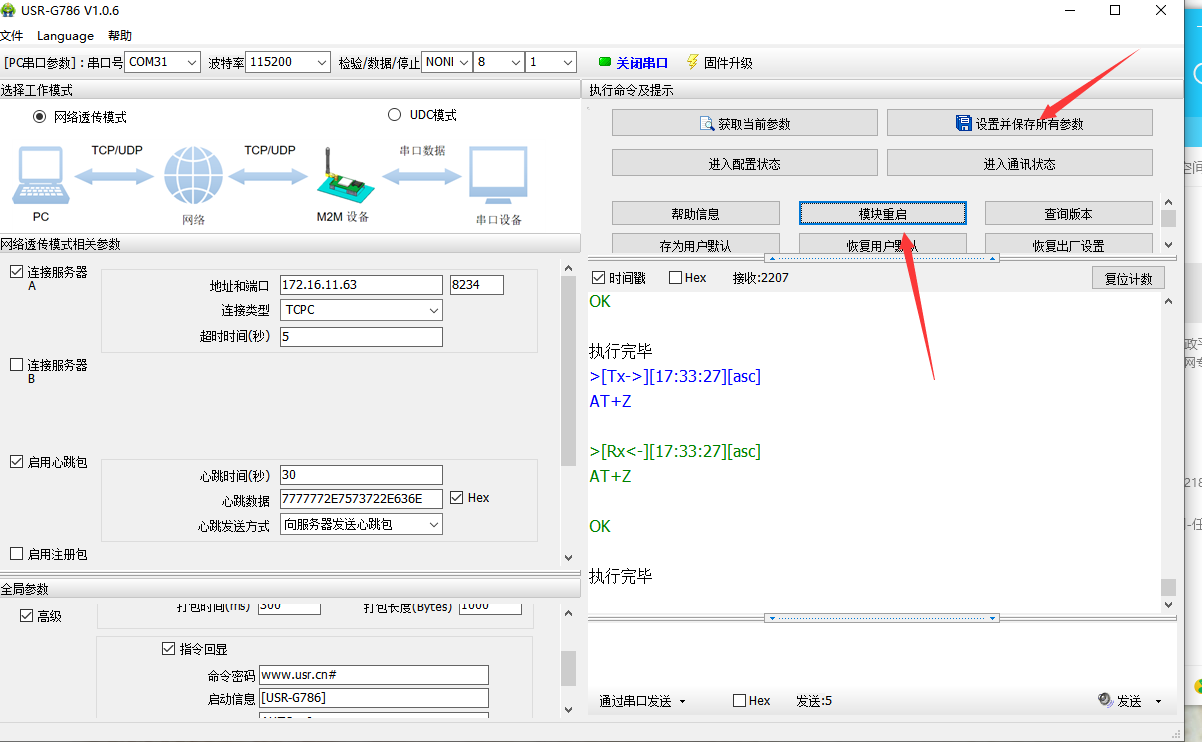Select the UDC模式 radio button
This screenshot has width=1202, height=742.
[394, 115]
